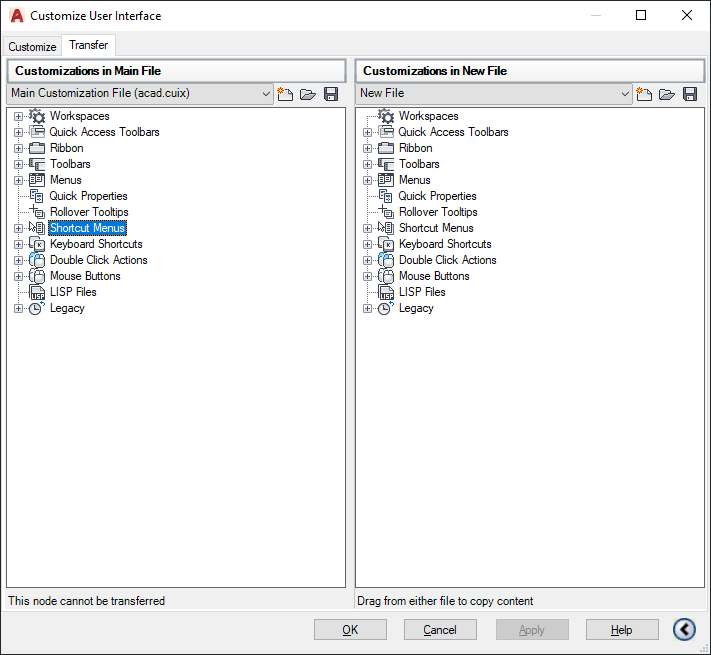
Task: Create new customization file in main file panel
Action: coord(285,94)
